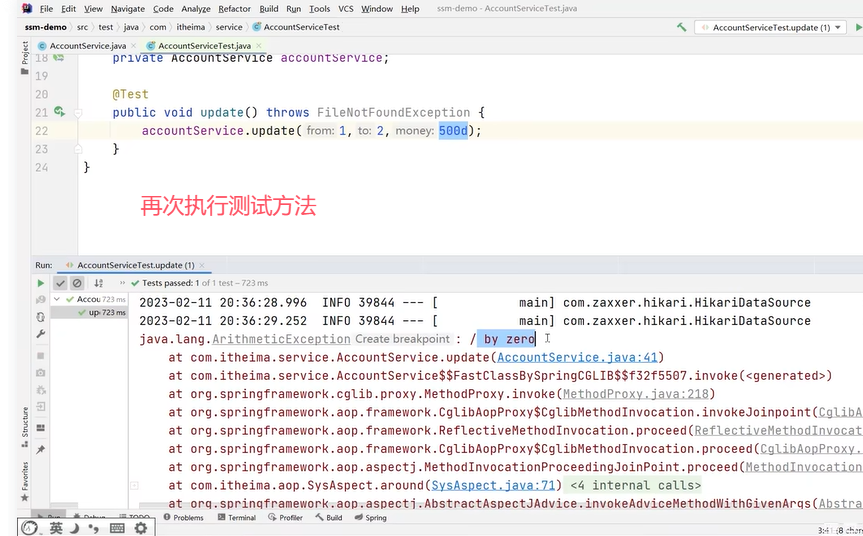Screen dimensions: 863x536
Task: Click itheima breadcrumb segment
Action: [190, 27]
